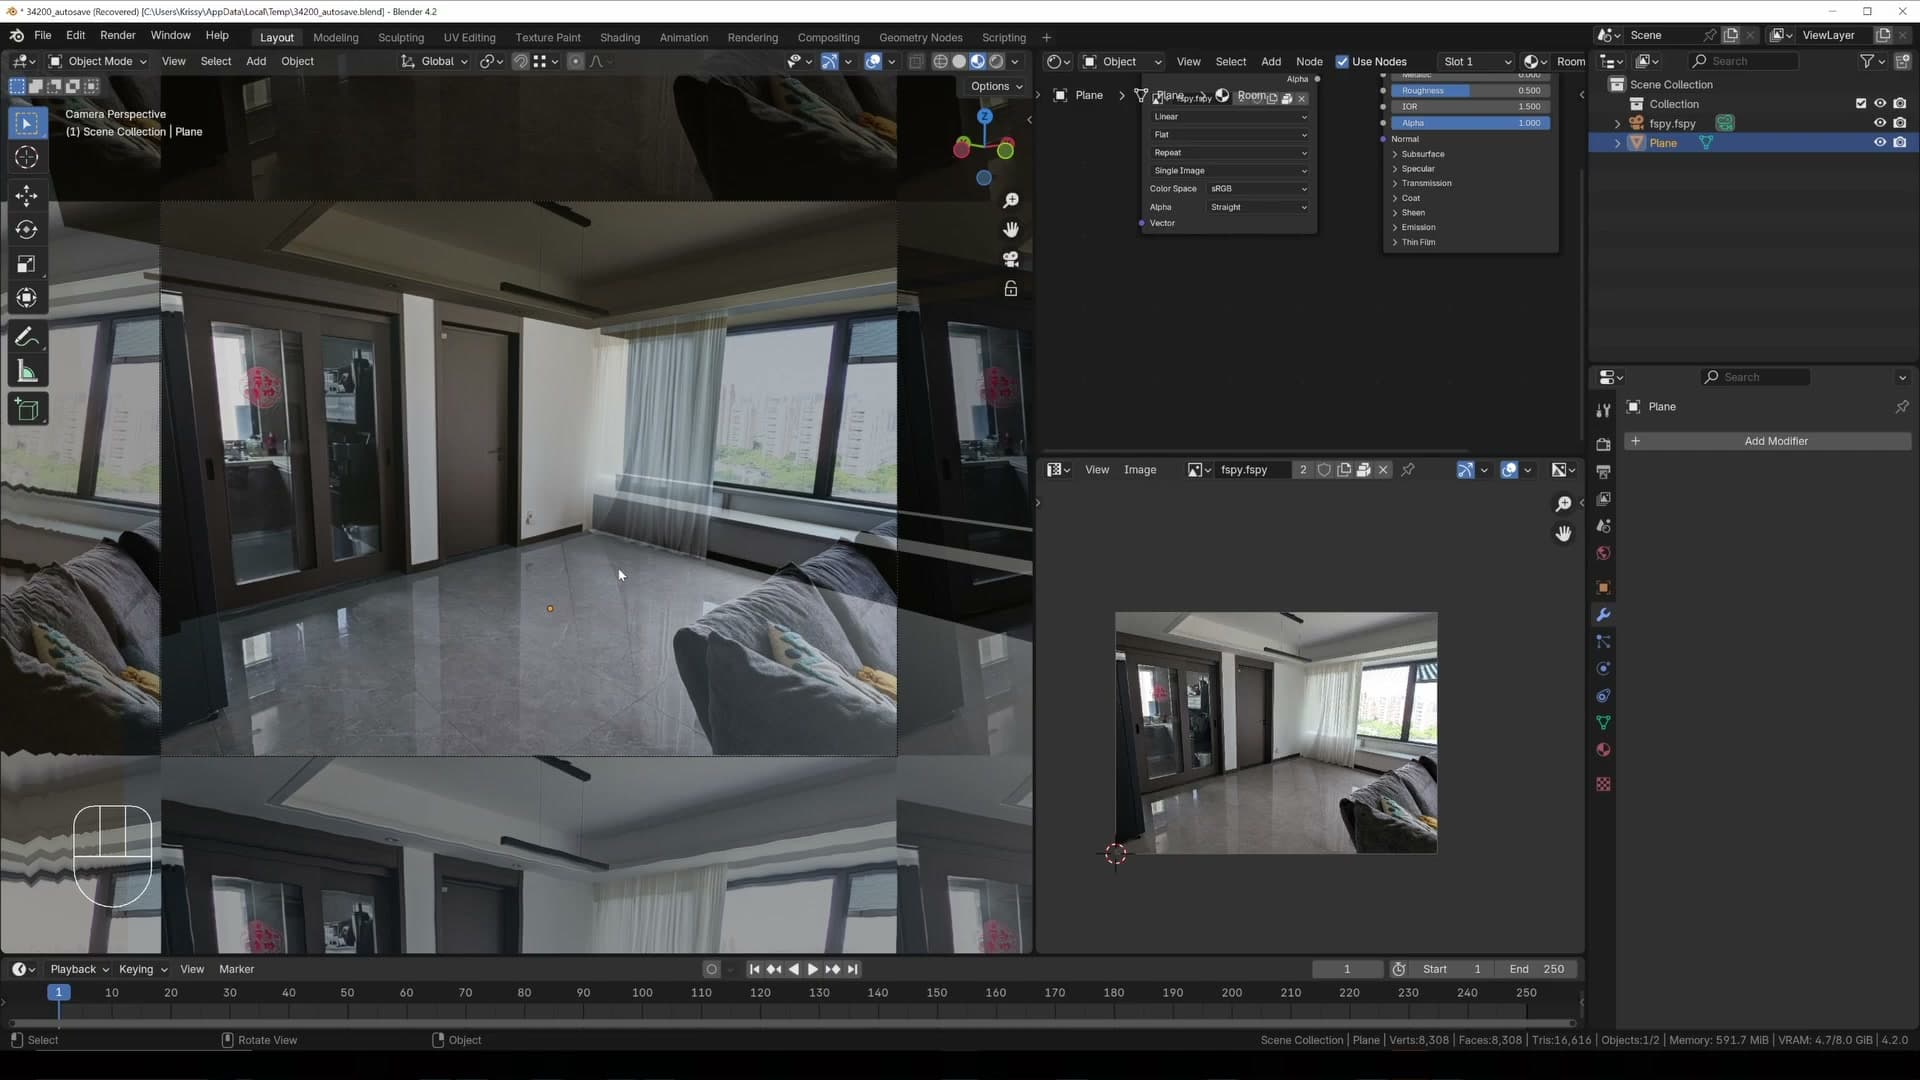Adjust the Alpha slider in Principled BSDF

pos(1472,124)
